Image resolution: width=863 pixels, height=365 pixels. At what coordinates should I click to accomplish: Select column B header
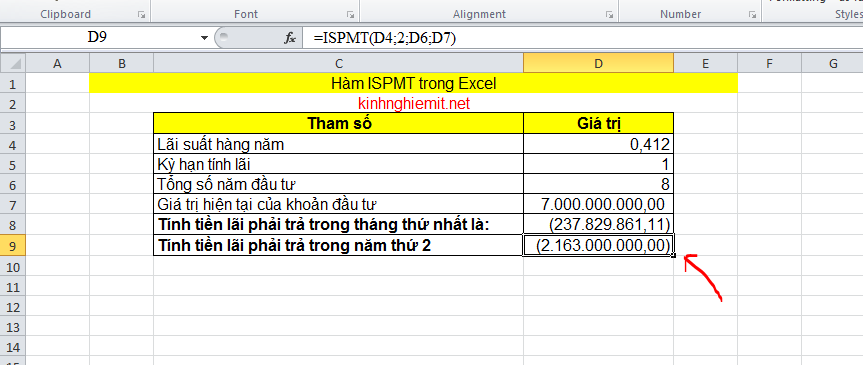pos(122,63)
